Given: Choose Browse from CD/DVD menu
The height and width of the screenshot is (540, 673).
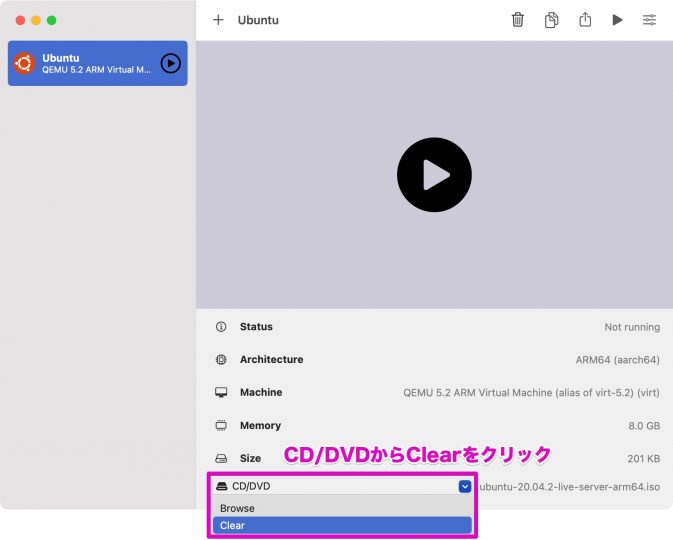Looking at the screenshot, I should tap(342, 508).
